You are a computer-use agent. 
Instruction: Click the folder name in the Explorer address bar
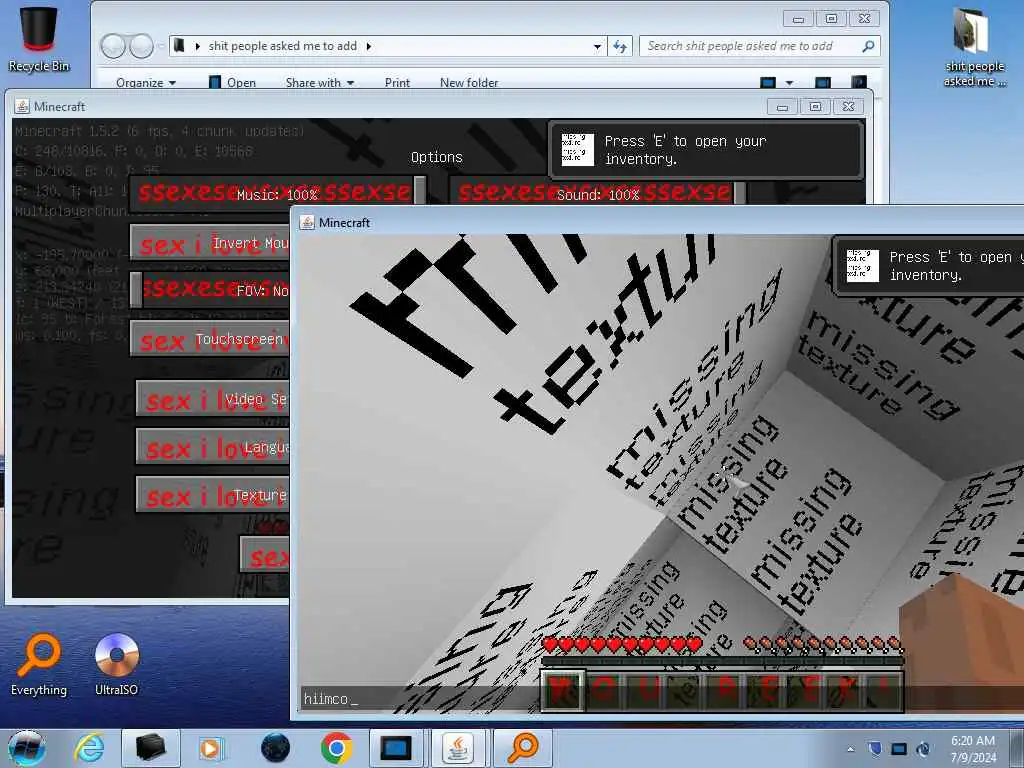[x=283, y=46]
